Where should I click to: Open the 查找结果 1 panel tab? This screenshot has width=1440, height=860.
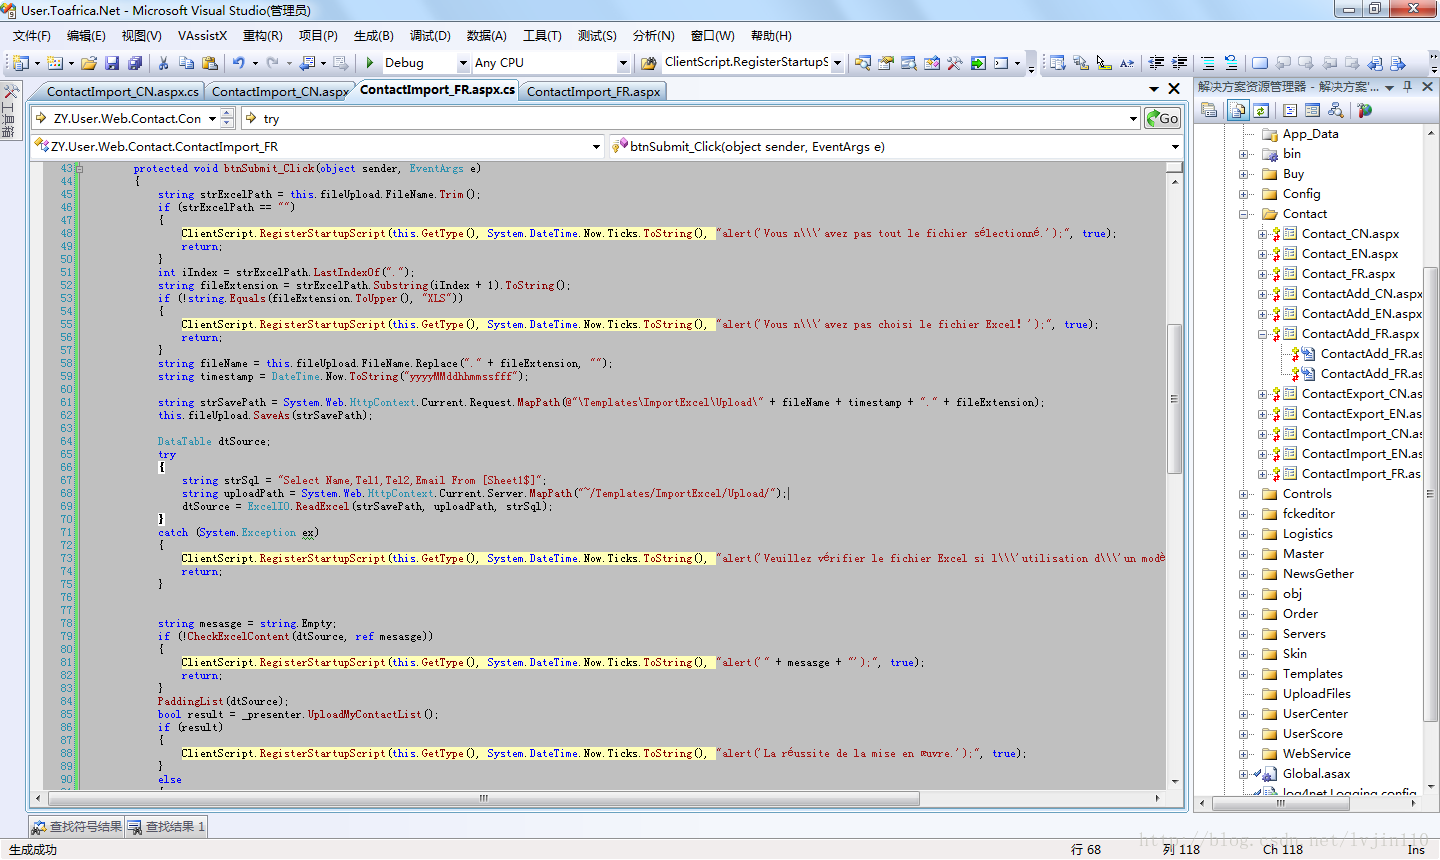point(167,827)
